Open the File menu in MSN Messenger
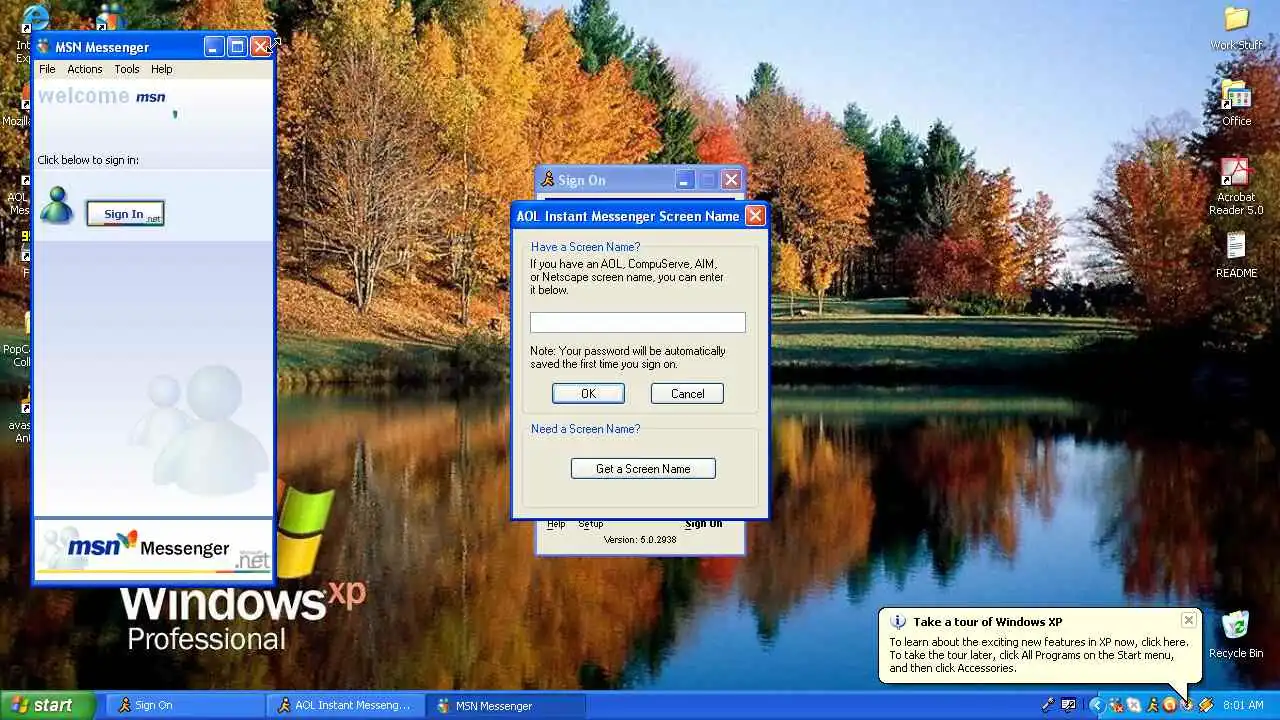1280x720 pixels. [47, 69]
